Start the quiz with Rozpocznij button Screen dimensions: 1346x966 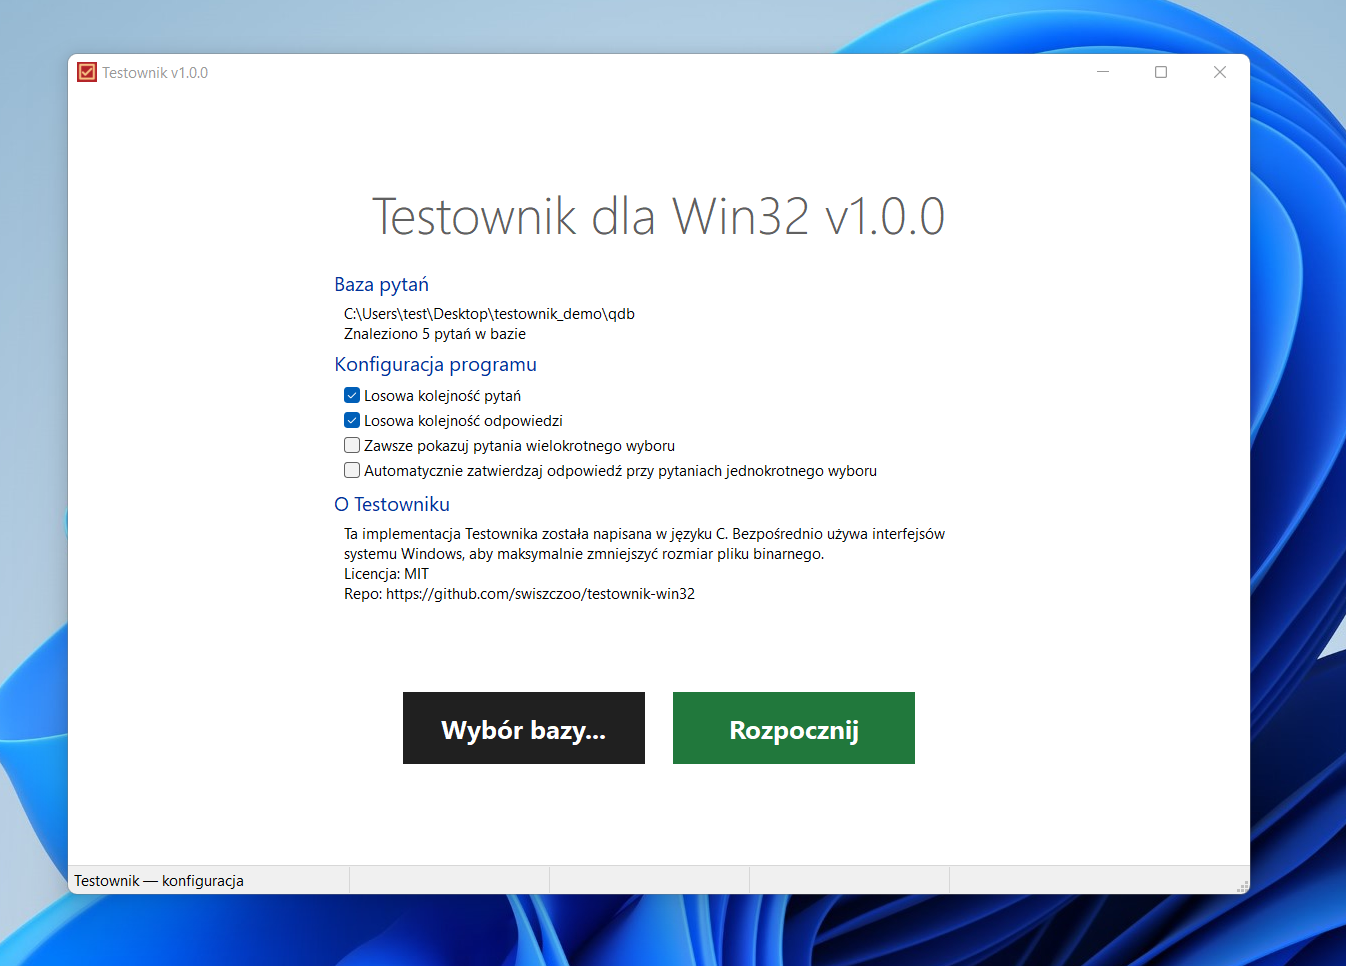pyautogui.click(x=794, y=728)
